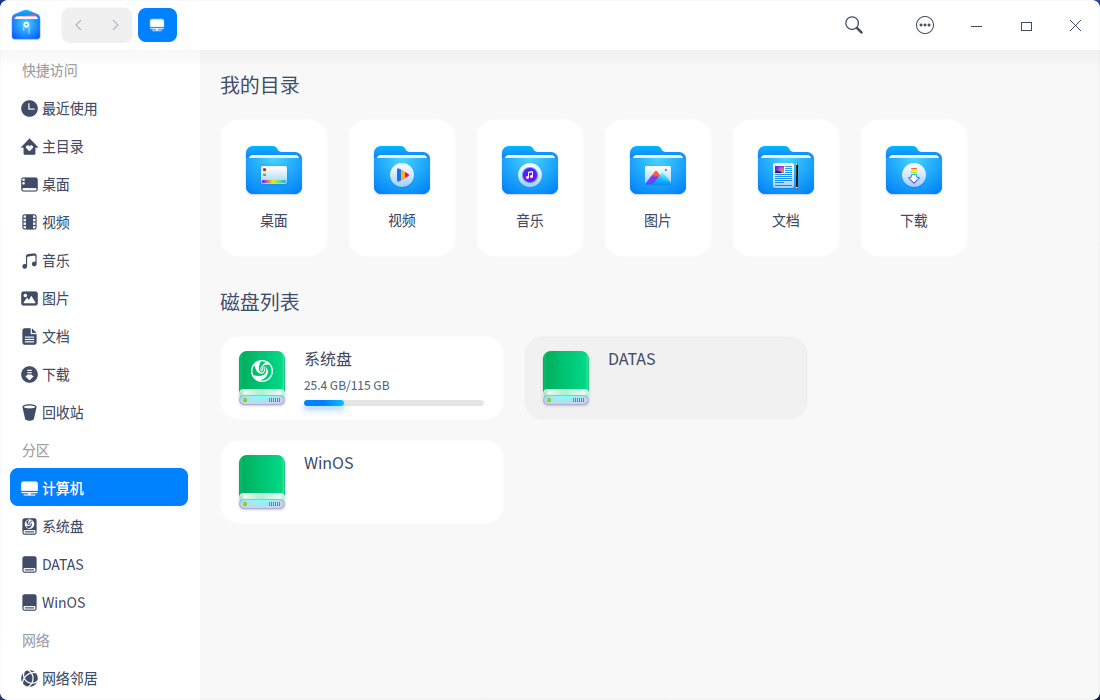Click the blue computer address button
Screen dimensions: 1100x700
[x=157, y=25]
